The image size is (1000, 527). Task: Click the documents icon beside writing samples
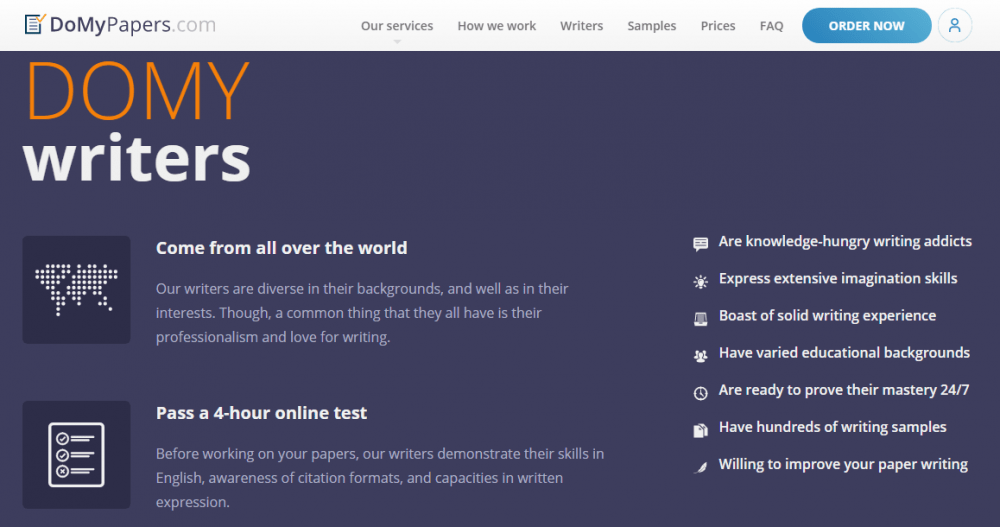pyautogui.click(x=700, y=430)
